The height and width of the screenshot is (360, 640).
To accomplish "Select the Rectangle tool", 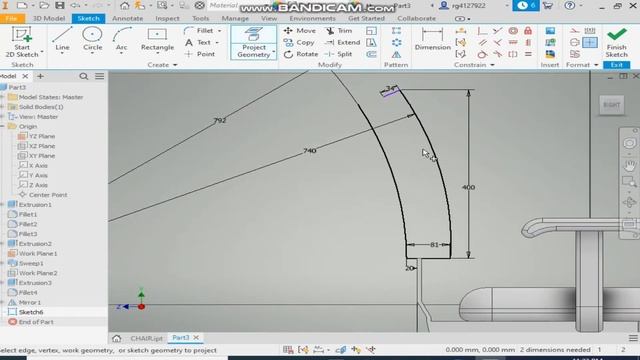I will click(x=157, y=39).
